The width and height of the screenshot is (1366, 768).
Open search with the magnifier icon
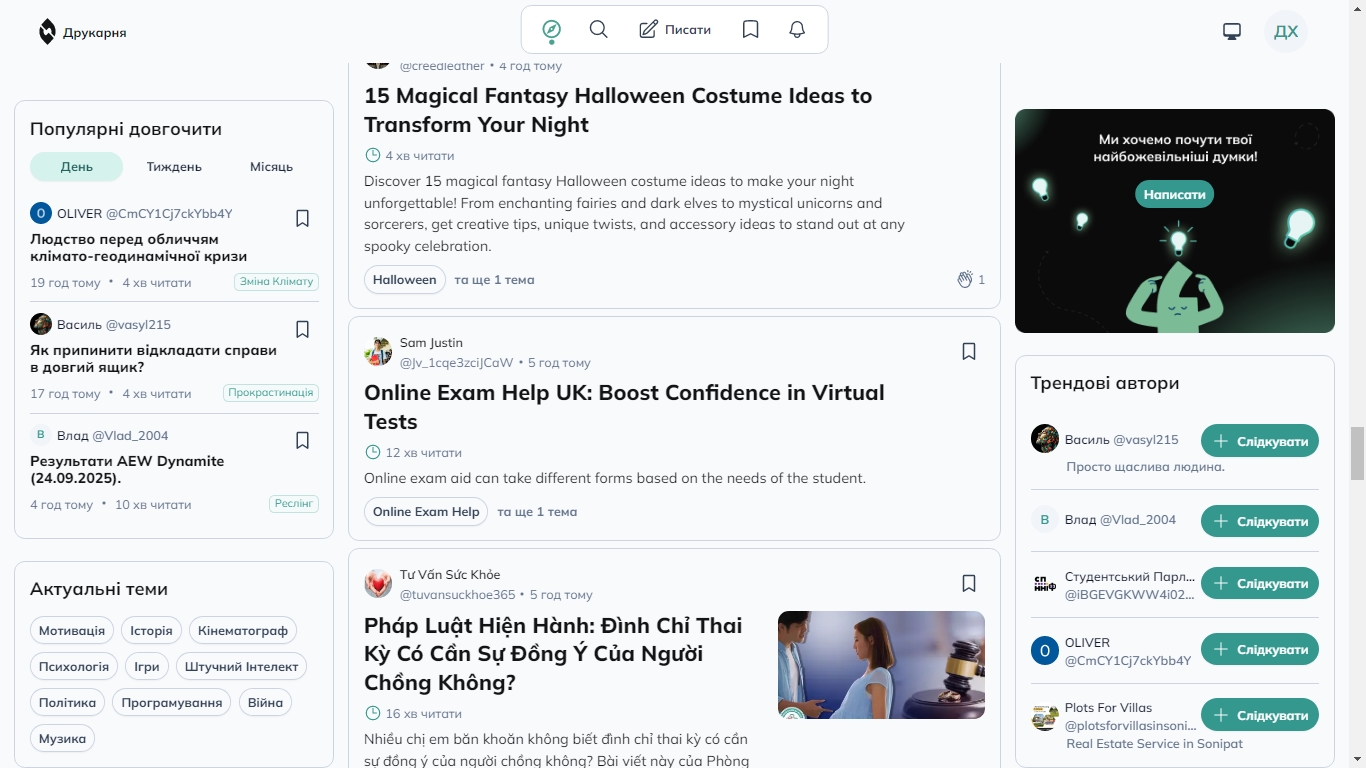(599, 30)
